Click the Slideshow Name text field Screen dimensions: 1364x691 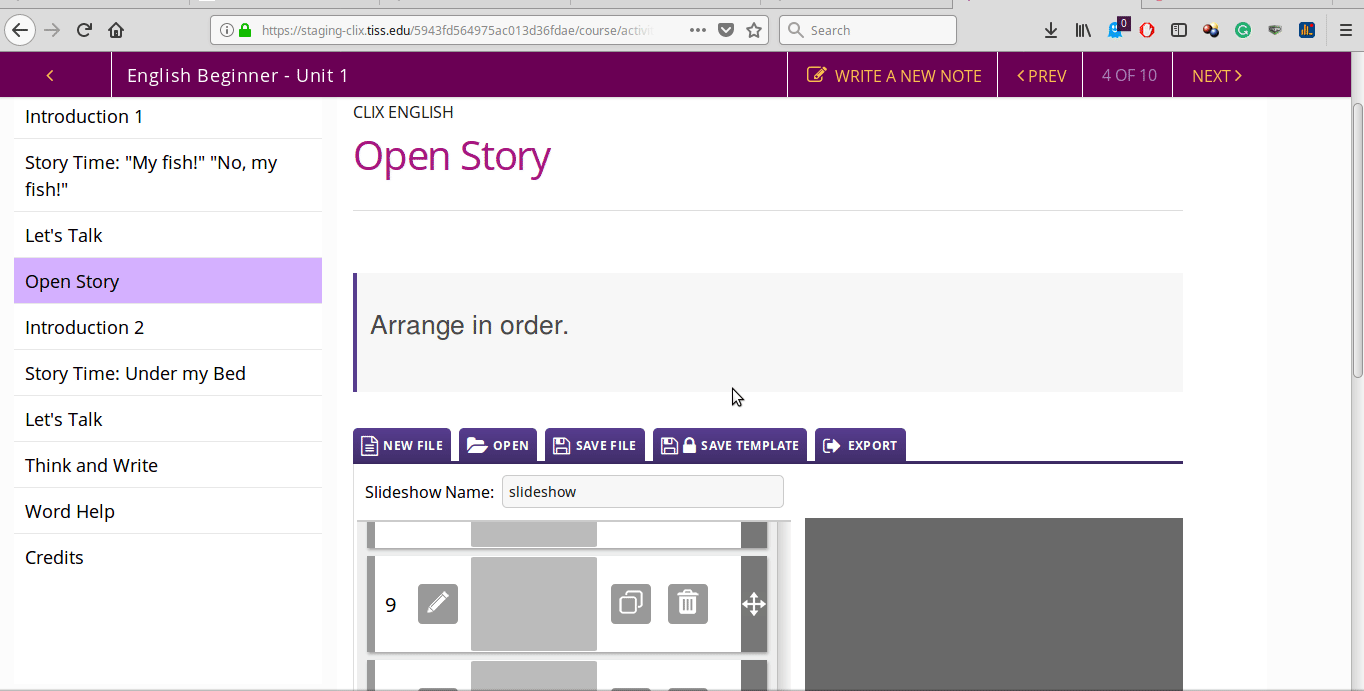pyautogui.click(x=642, y=492)
